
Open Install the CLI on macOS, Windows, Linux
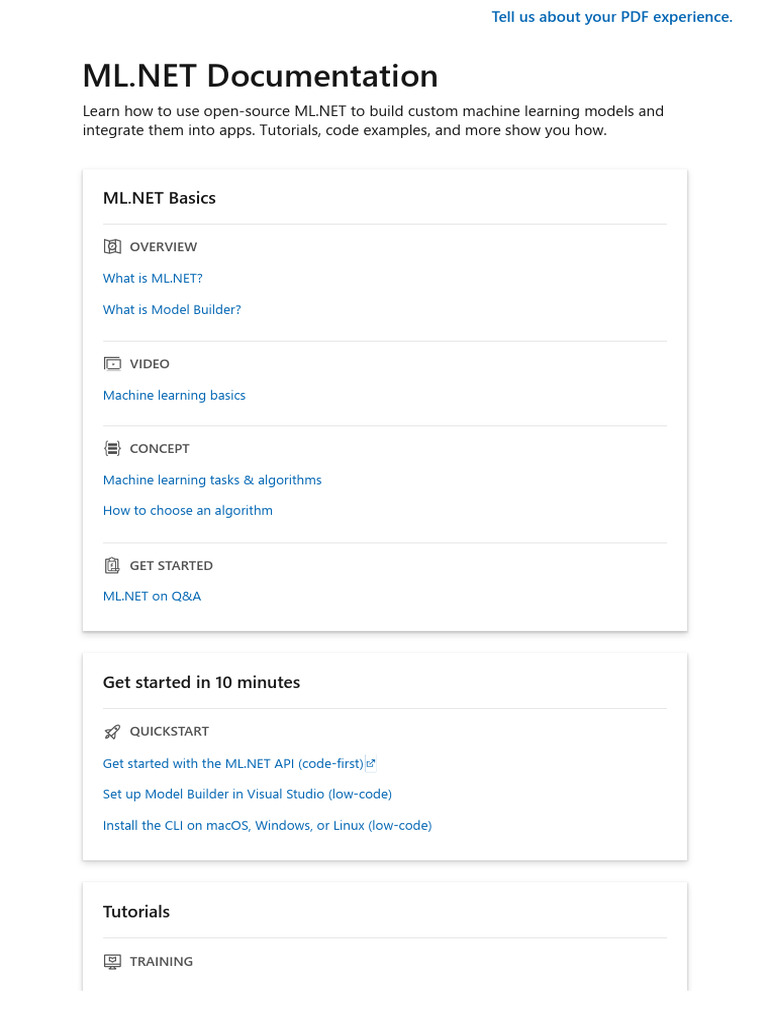pos(267,826)
